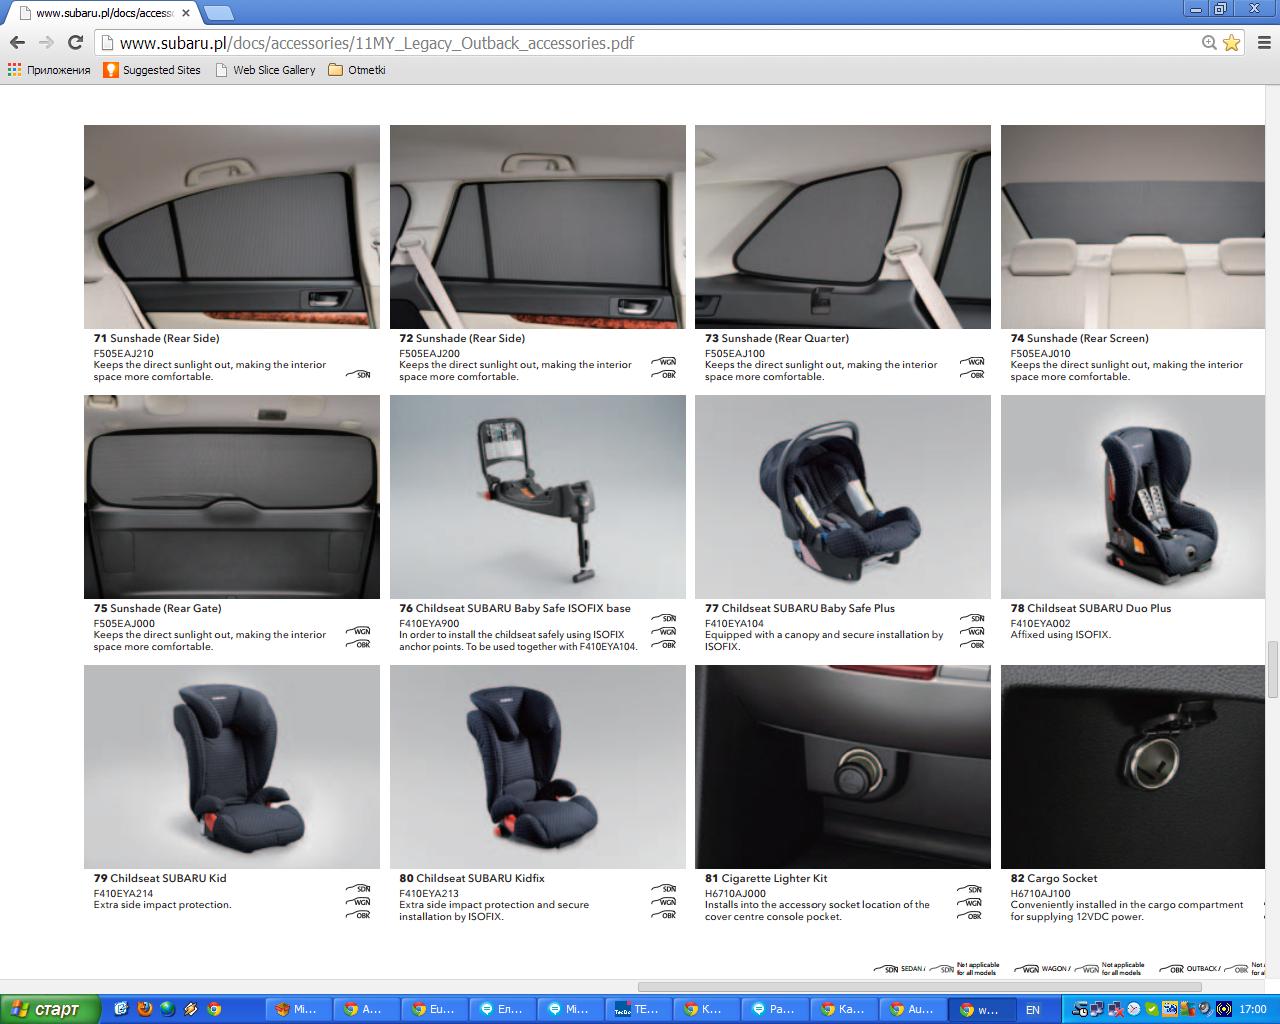Bookmark this page with the star icon
1280x1024 pixels.
tap(1231, 43)
